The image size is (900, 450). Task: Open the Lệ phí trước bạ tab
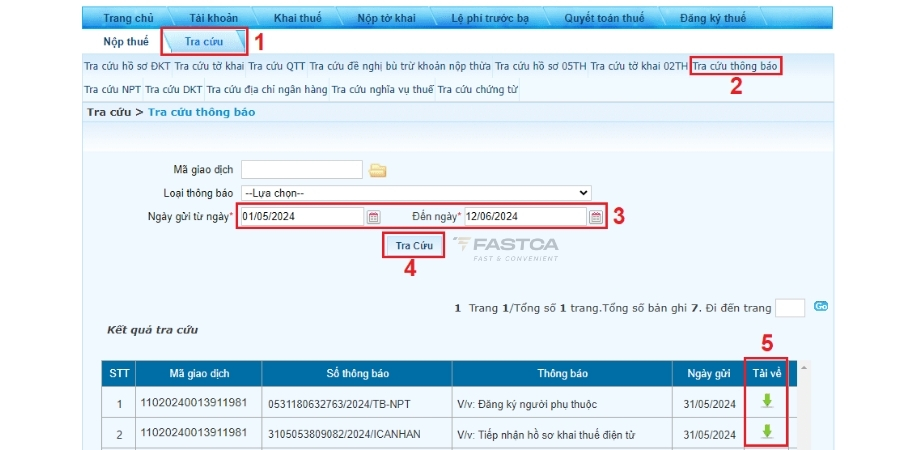click(x=490, y=18)
